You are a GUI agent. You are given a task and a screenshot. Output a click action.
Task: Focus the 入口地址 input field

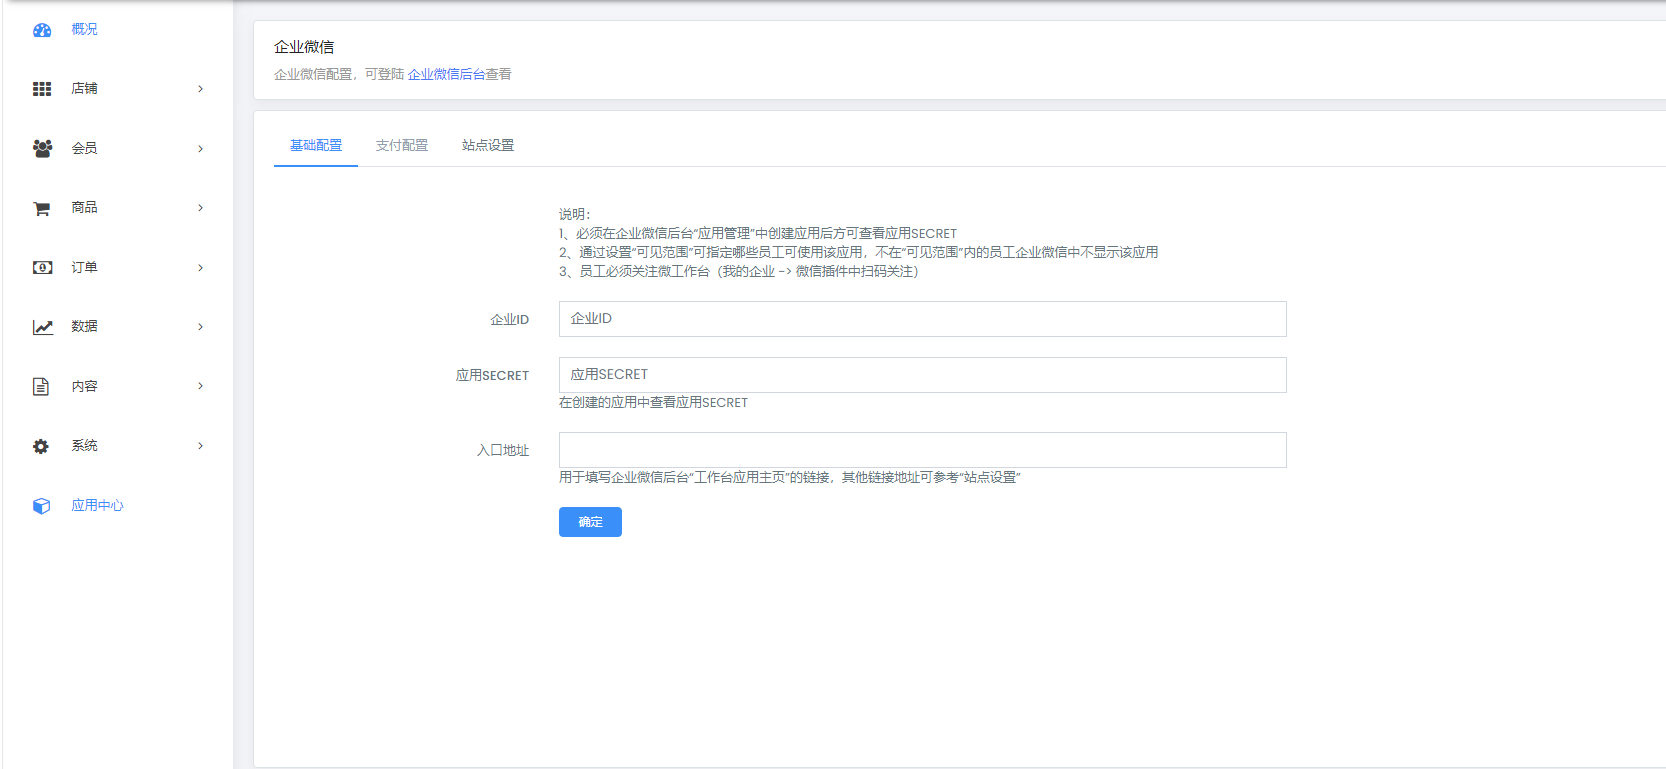coord(922,450)
